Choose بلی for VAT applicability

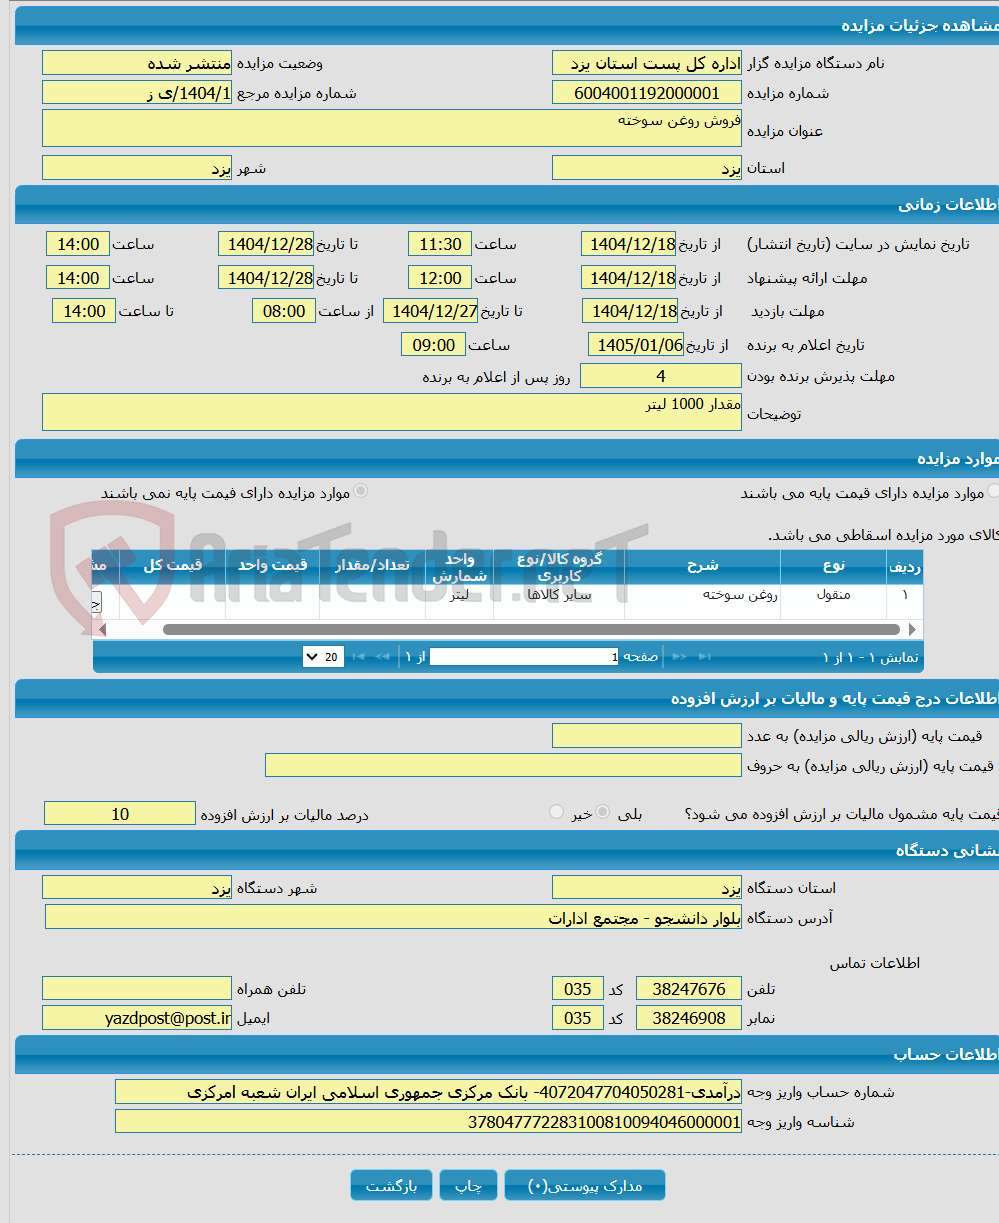click(x=603, y=812)
